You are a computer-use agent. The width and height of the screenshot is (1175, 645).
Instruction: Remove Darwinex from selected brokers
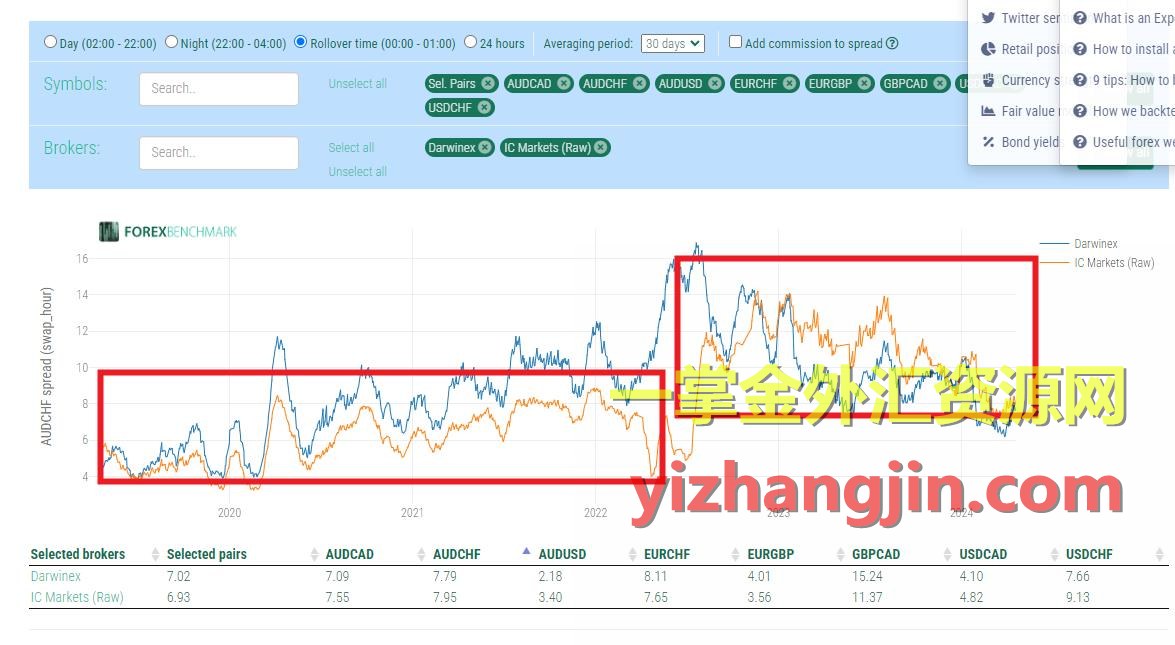(485, 148)
